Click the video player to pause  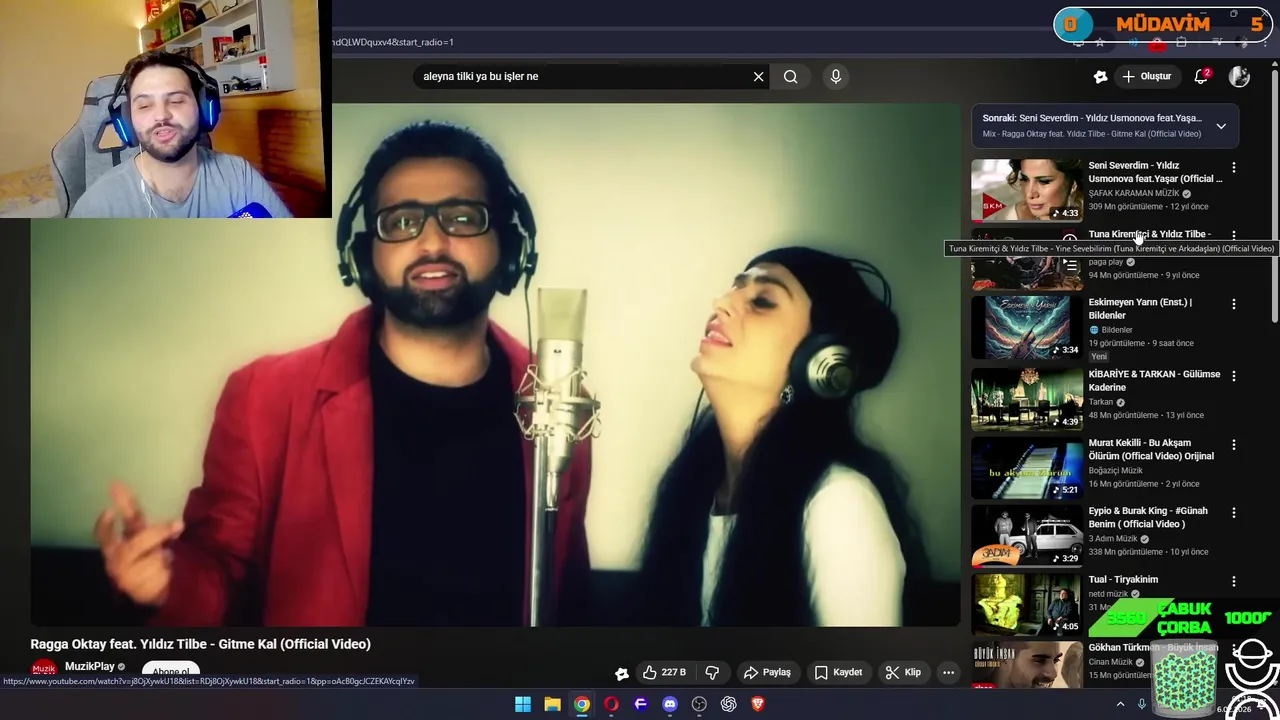(x=495, y=365)
